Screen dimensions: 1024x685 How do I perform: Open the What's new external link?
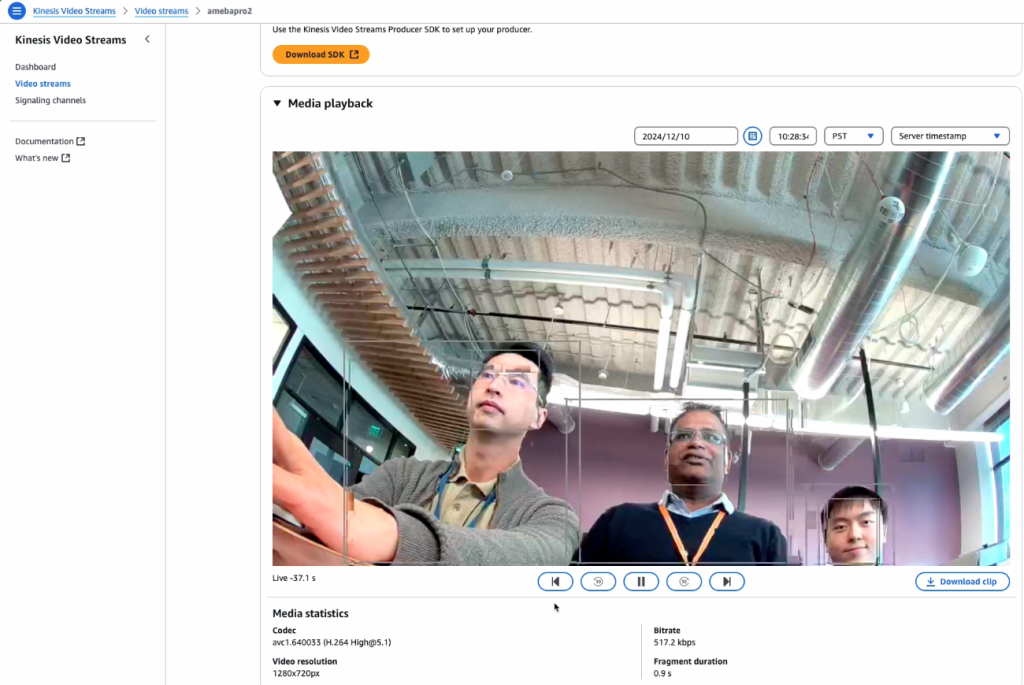pyautogui.click(x=42, y=158)
